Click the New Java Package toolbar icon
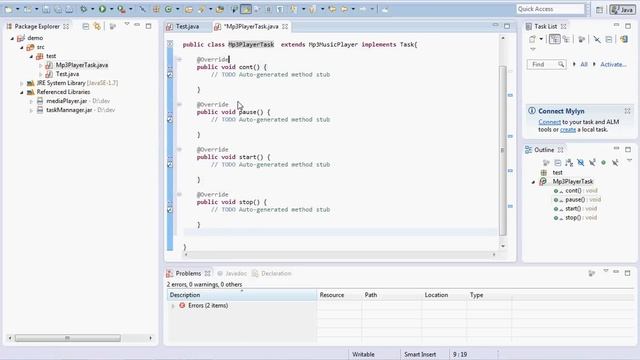640x360 pixels. (156, 9)
